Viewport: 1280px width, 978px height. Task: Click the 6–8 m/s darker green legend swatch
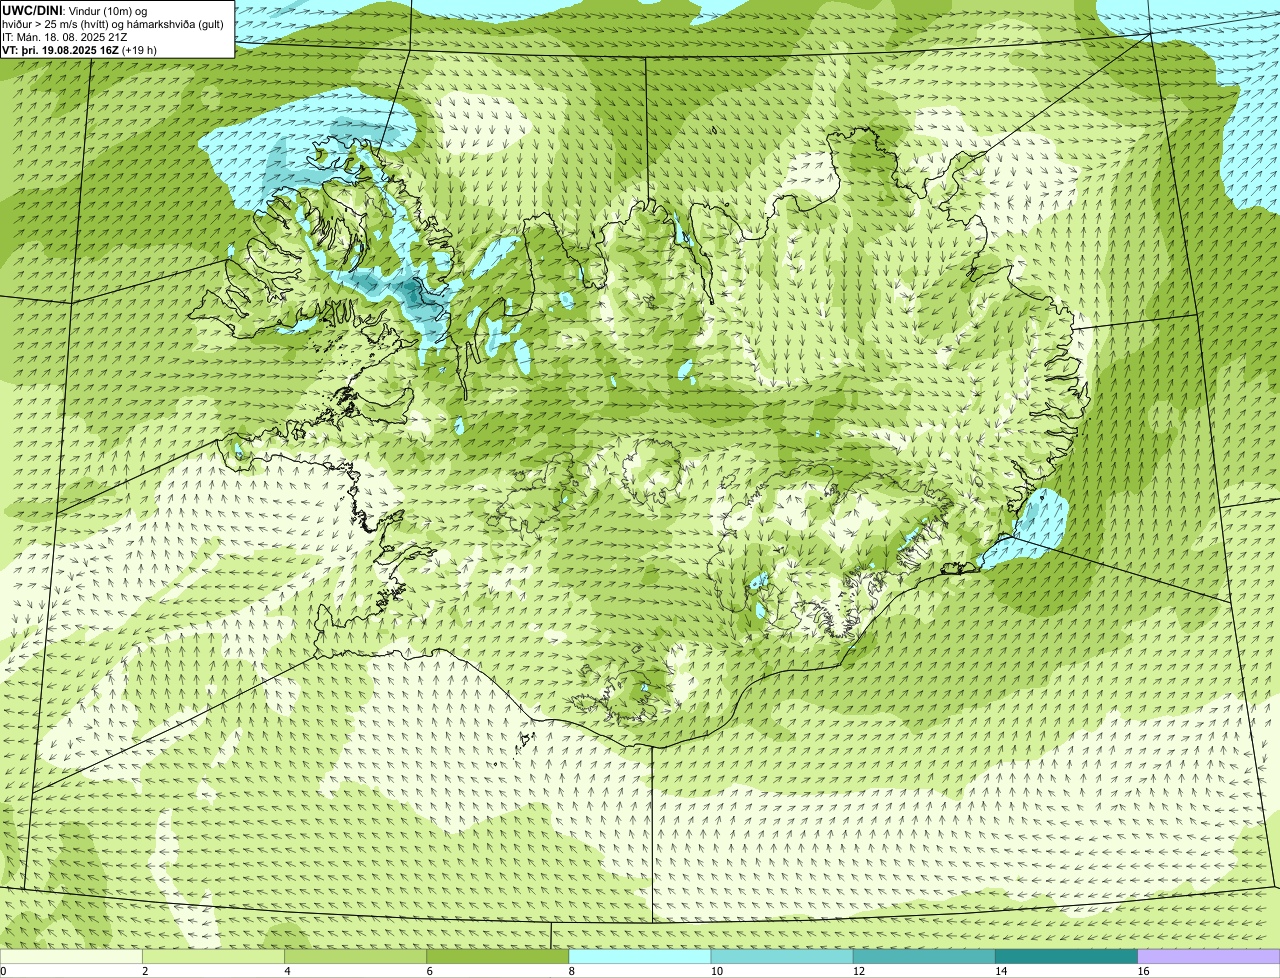pos(498,956)
